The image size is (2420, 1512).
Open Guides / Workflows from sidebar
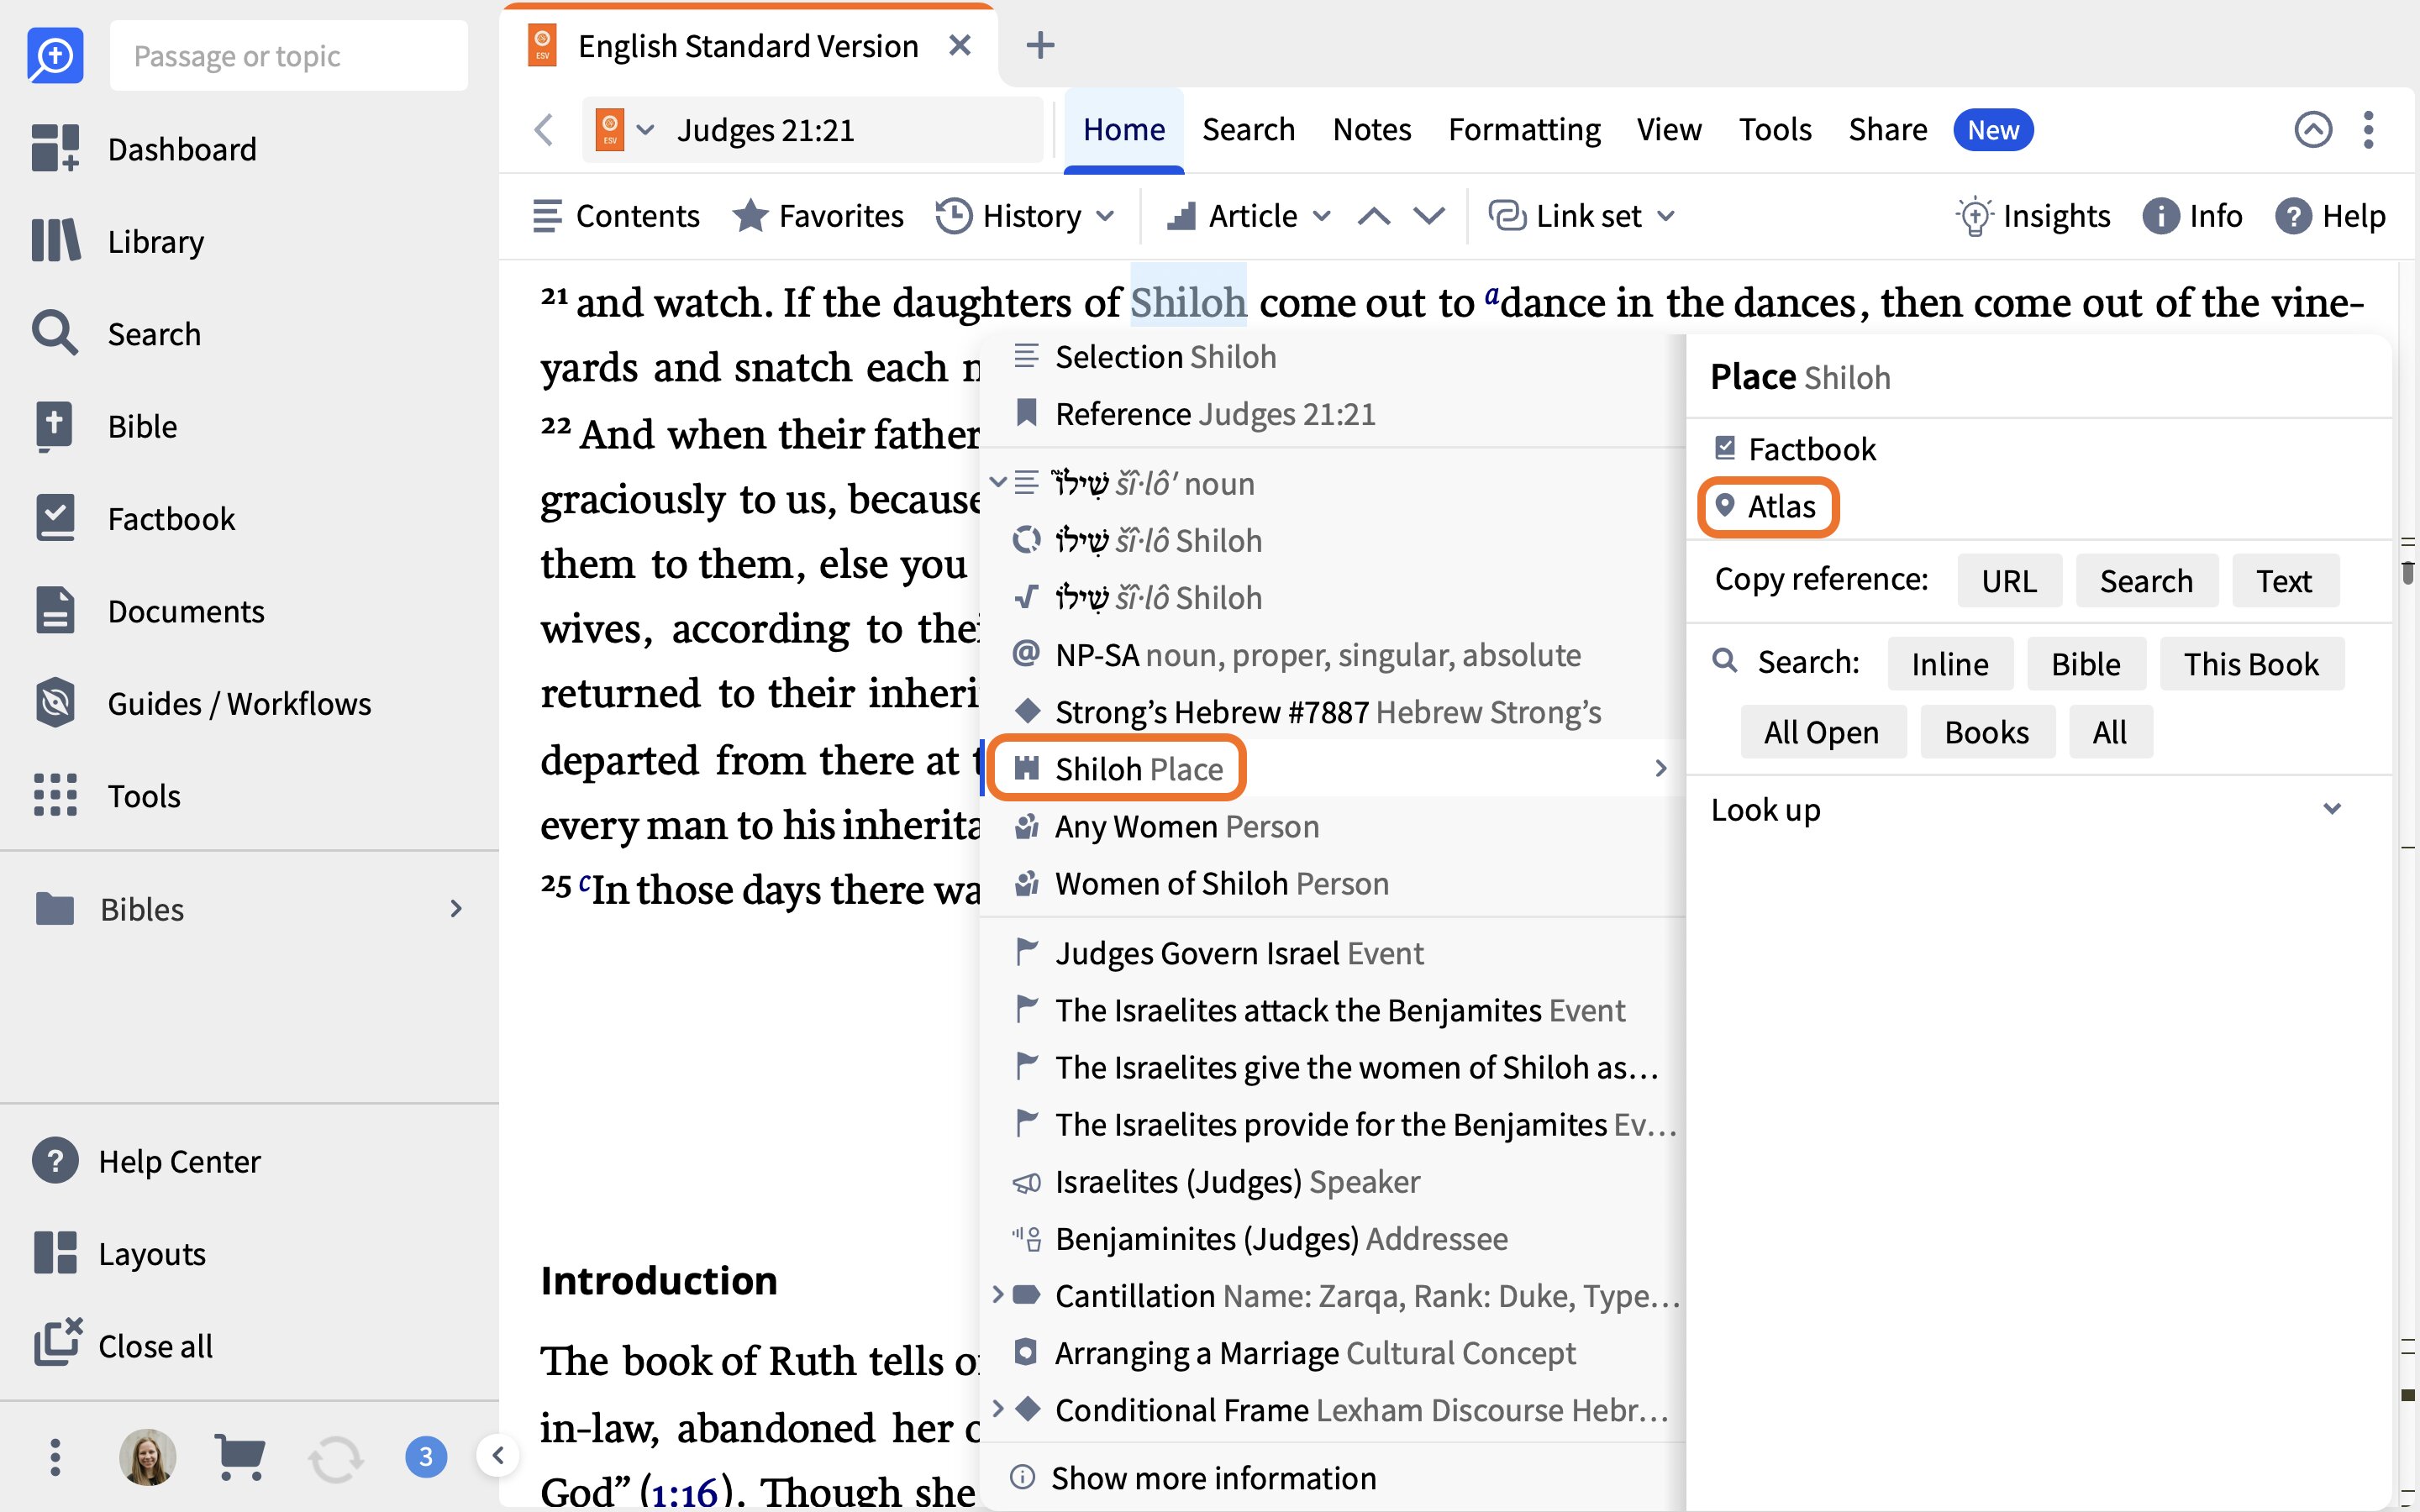[202, 703]
